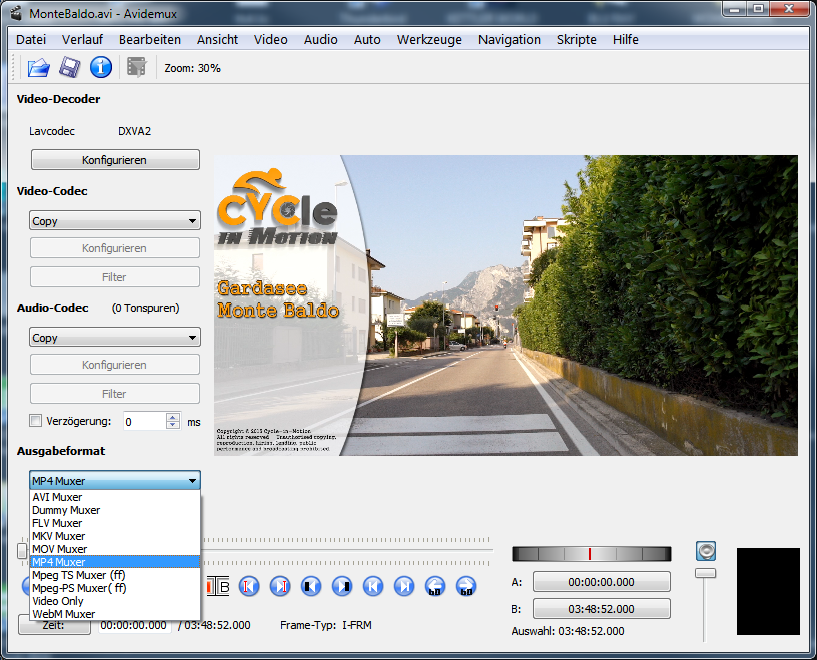817x660 pixels.
Task: Choose Video Only output format
Action: (x=115, y=601)
